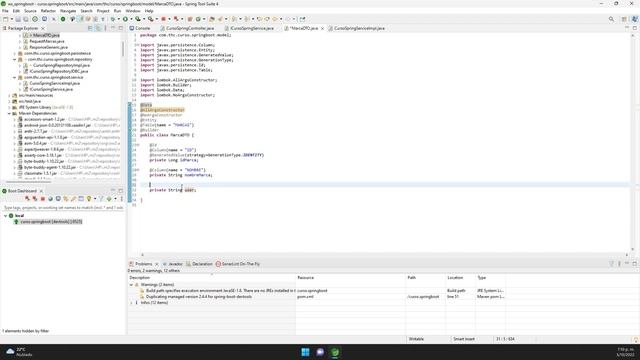
Task: Switch to ICursoSpringService.java editor tab
Action: pyautogui.click(x=249, y=28)
